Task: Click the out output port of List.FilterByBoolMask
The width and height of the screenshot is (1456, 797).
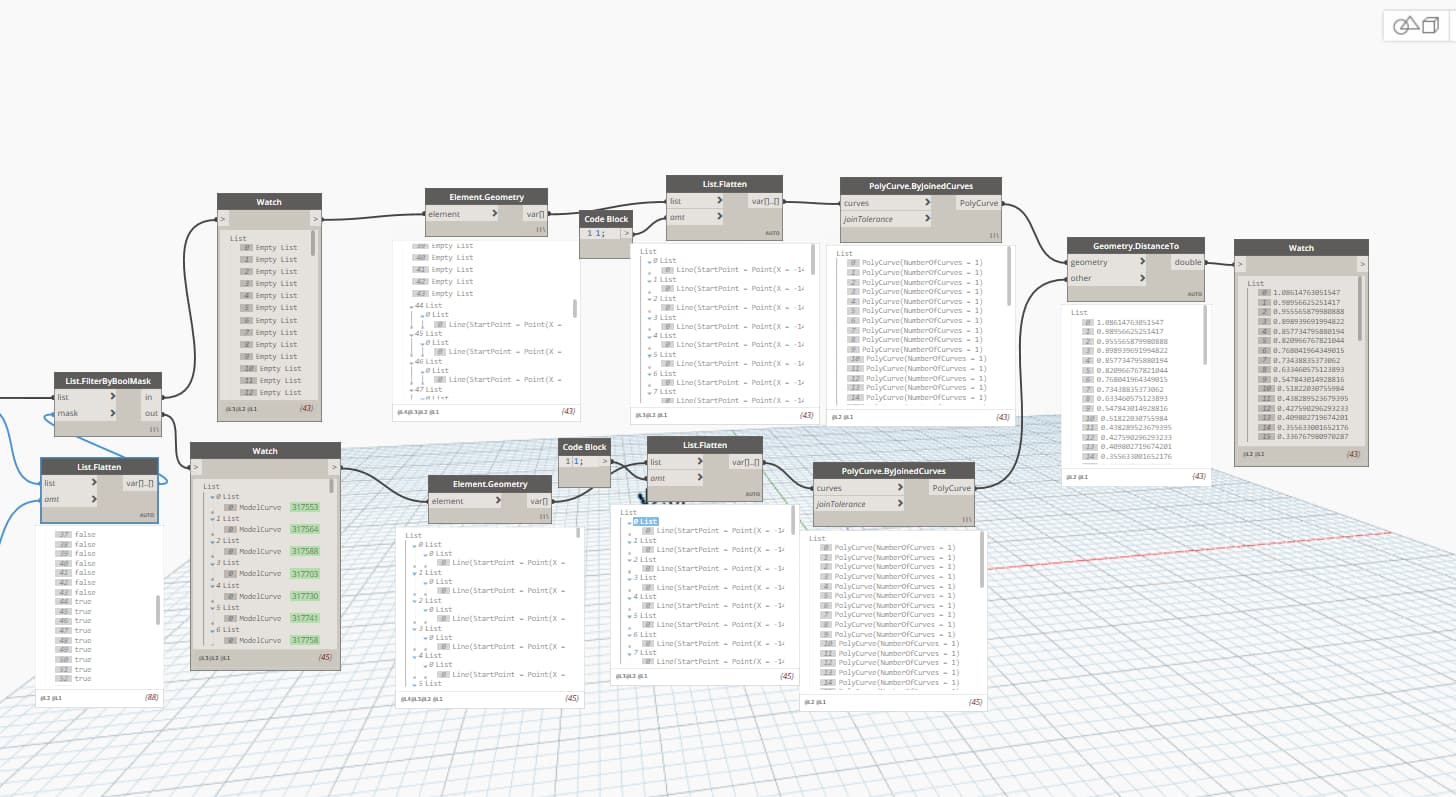Action: tap(150, 413)
